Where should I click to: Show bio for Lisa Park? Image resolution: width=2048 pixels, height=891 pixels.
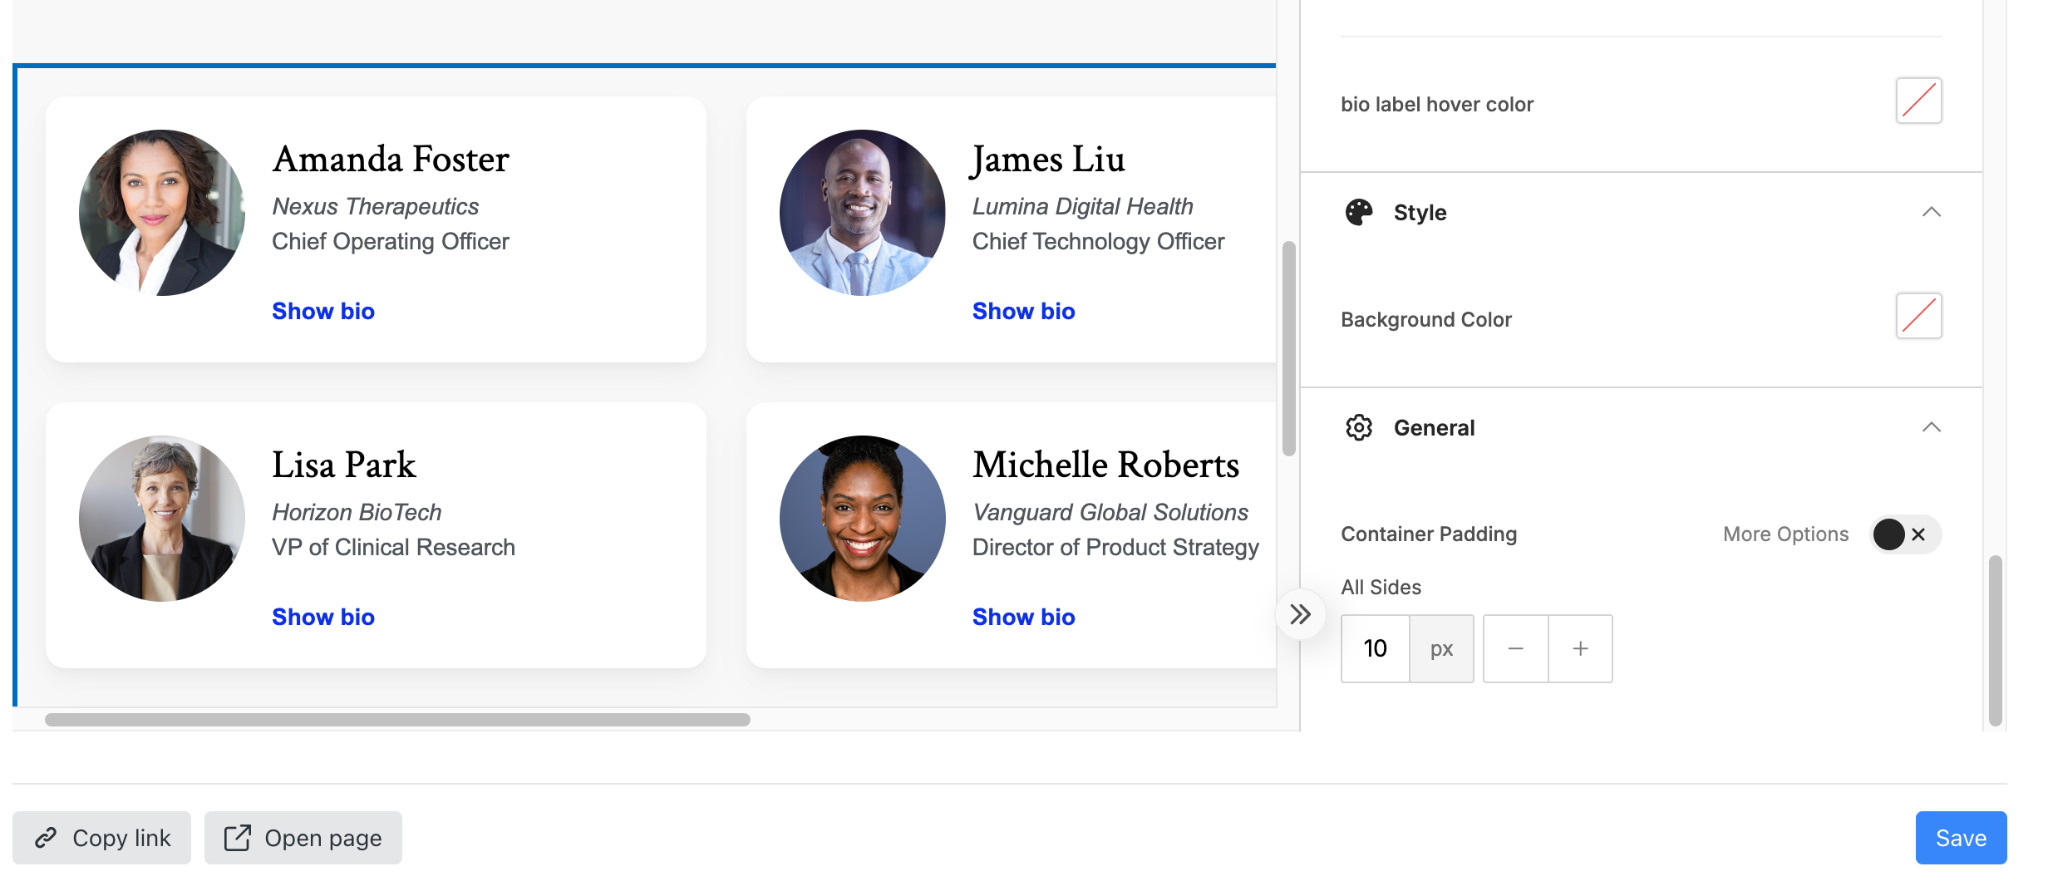(323, 617)
